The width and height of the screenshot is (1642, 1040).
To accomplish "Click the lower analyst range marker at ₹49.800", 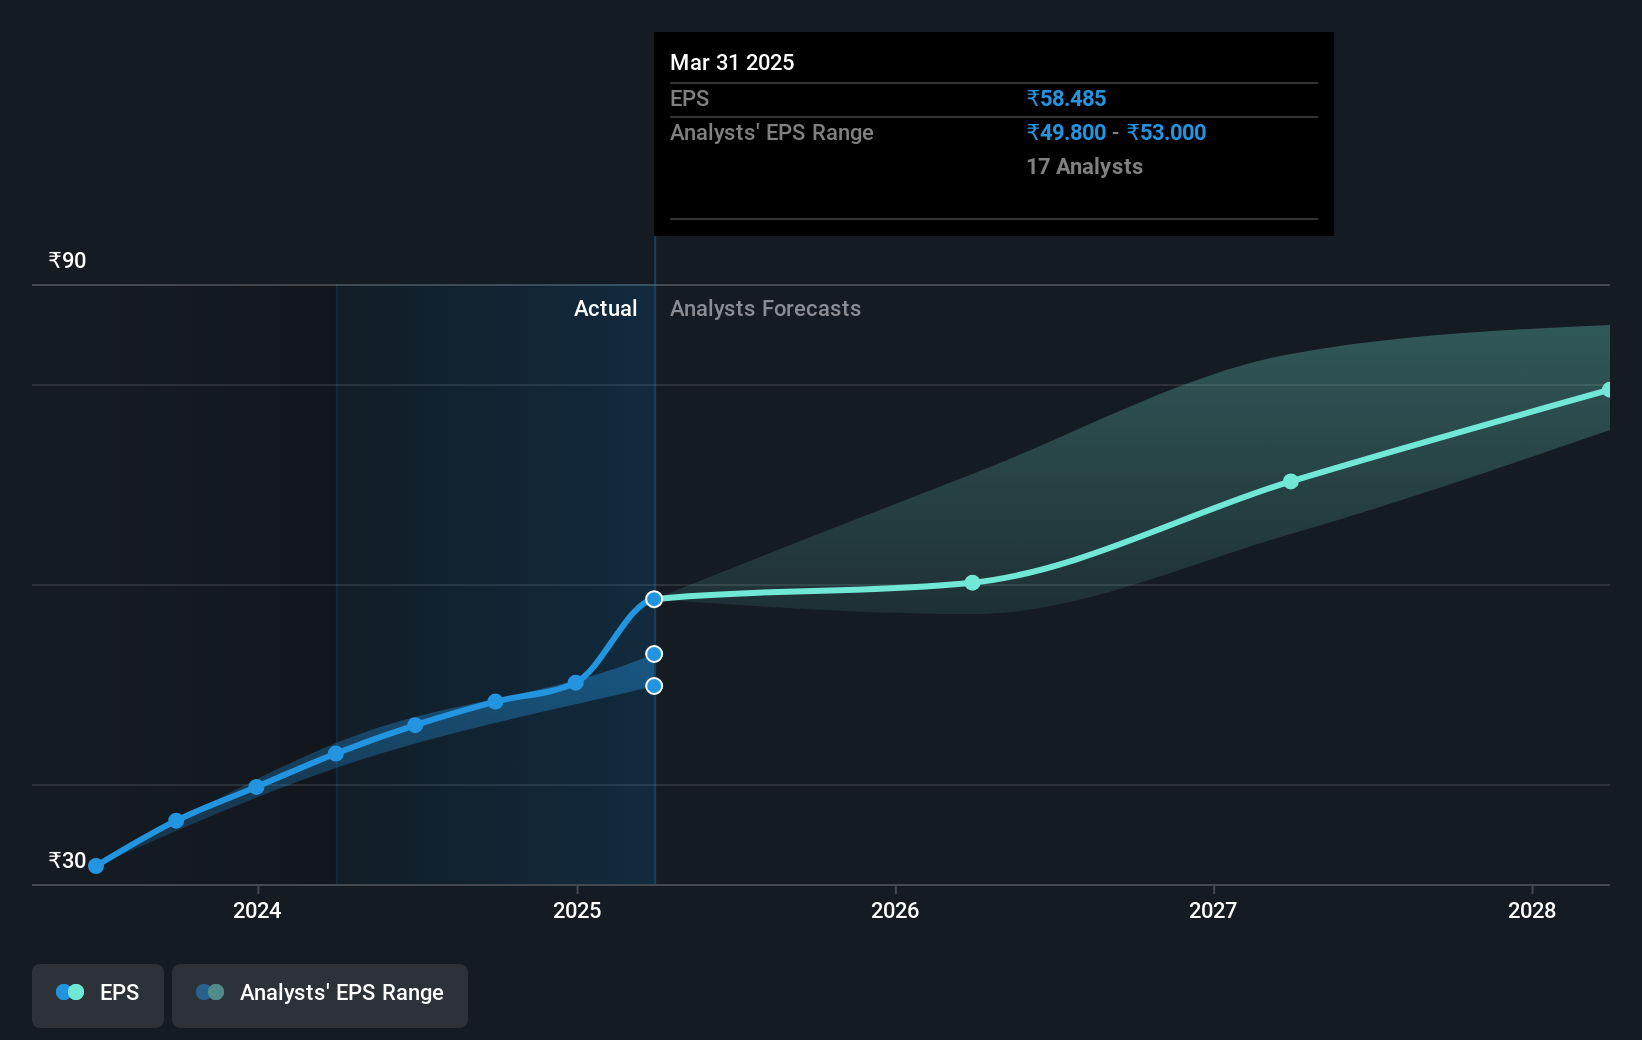I will pyautogui.click(x=654, y=686).
